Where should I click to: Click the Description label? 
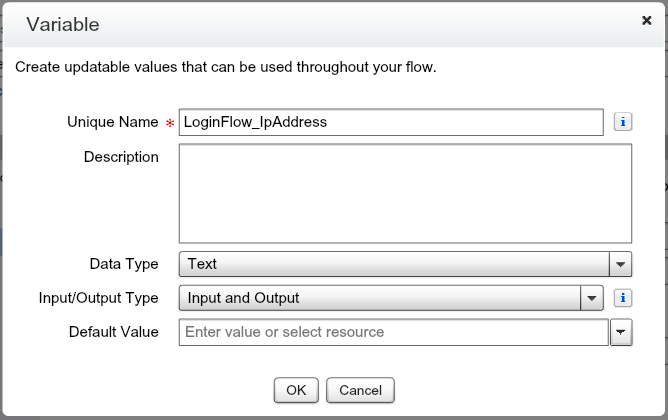click(121, 157)
